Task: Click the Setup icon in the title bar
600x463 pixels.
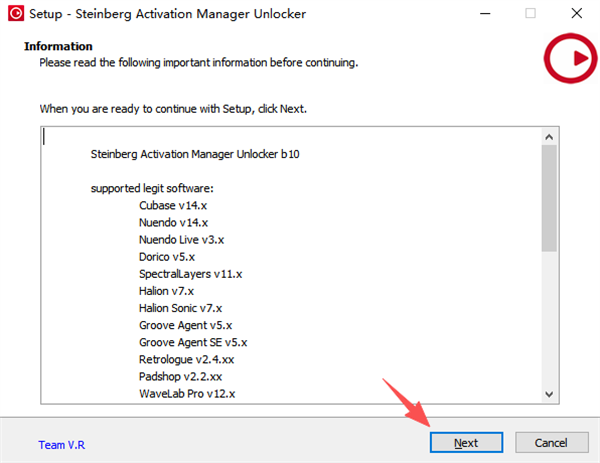Action: click(x=15, y=14)
